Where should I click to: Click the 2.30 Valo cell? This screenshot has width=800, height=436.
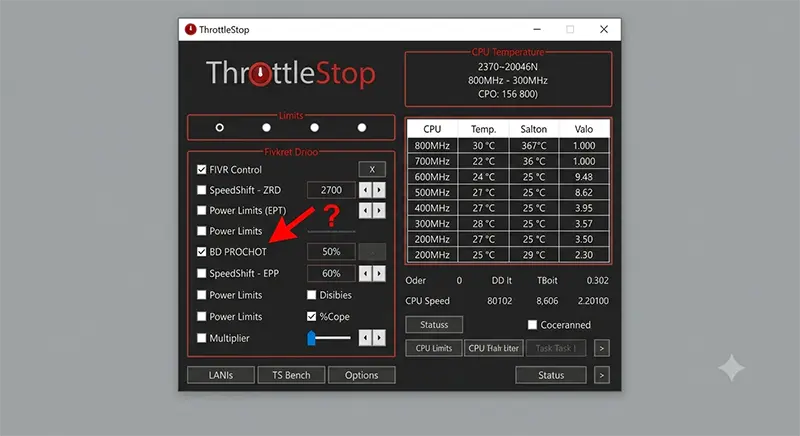(584, 254)
